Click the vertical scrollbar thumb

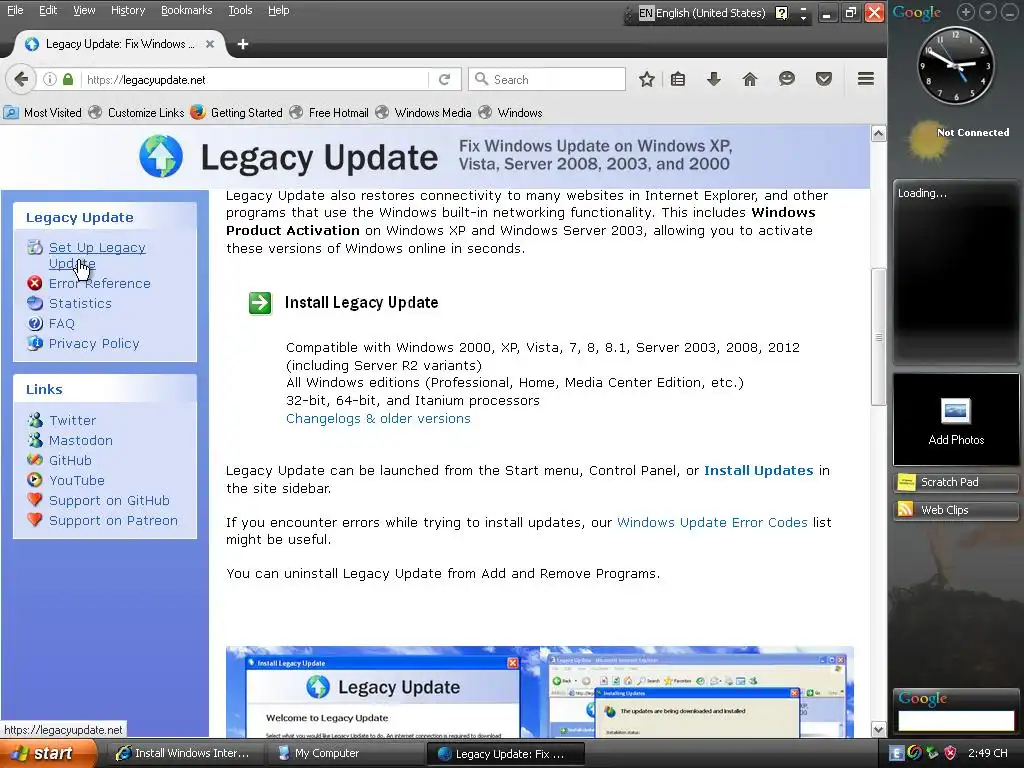[x=878, y=337]
